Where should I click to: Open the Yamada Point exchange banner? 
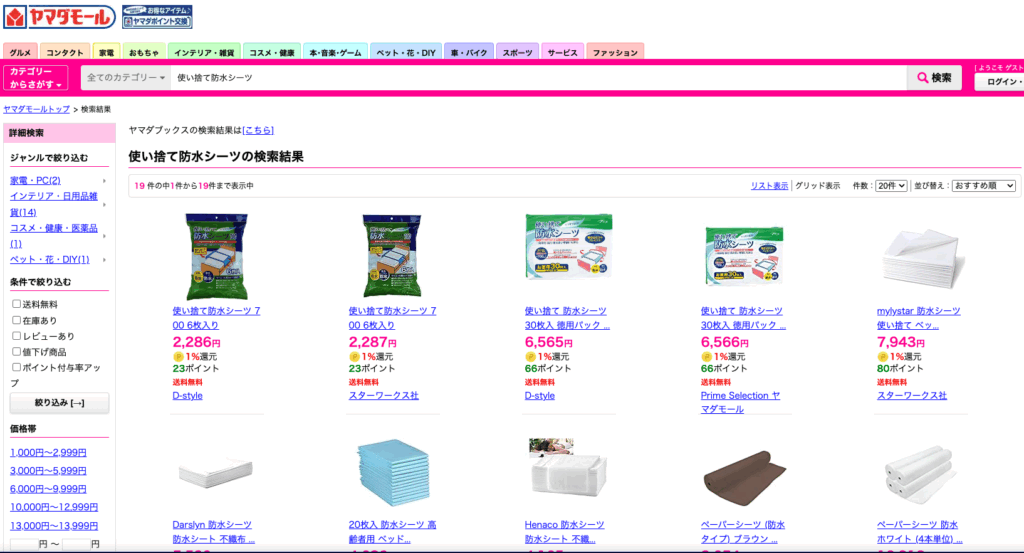[x=157, y=17]
